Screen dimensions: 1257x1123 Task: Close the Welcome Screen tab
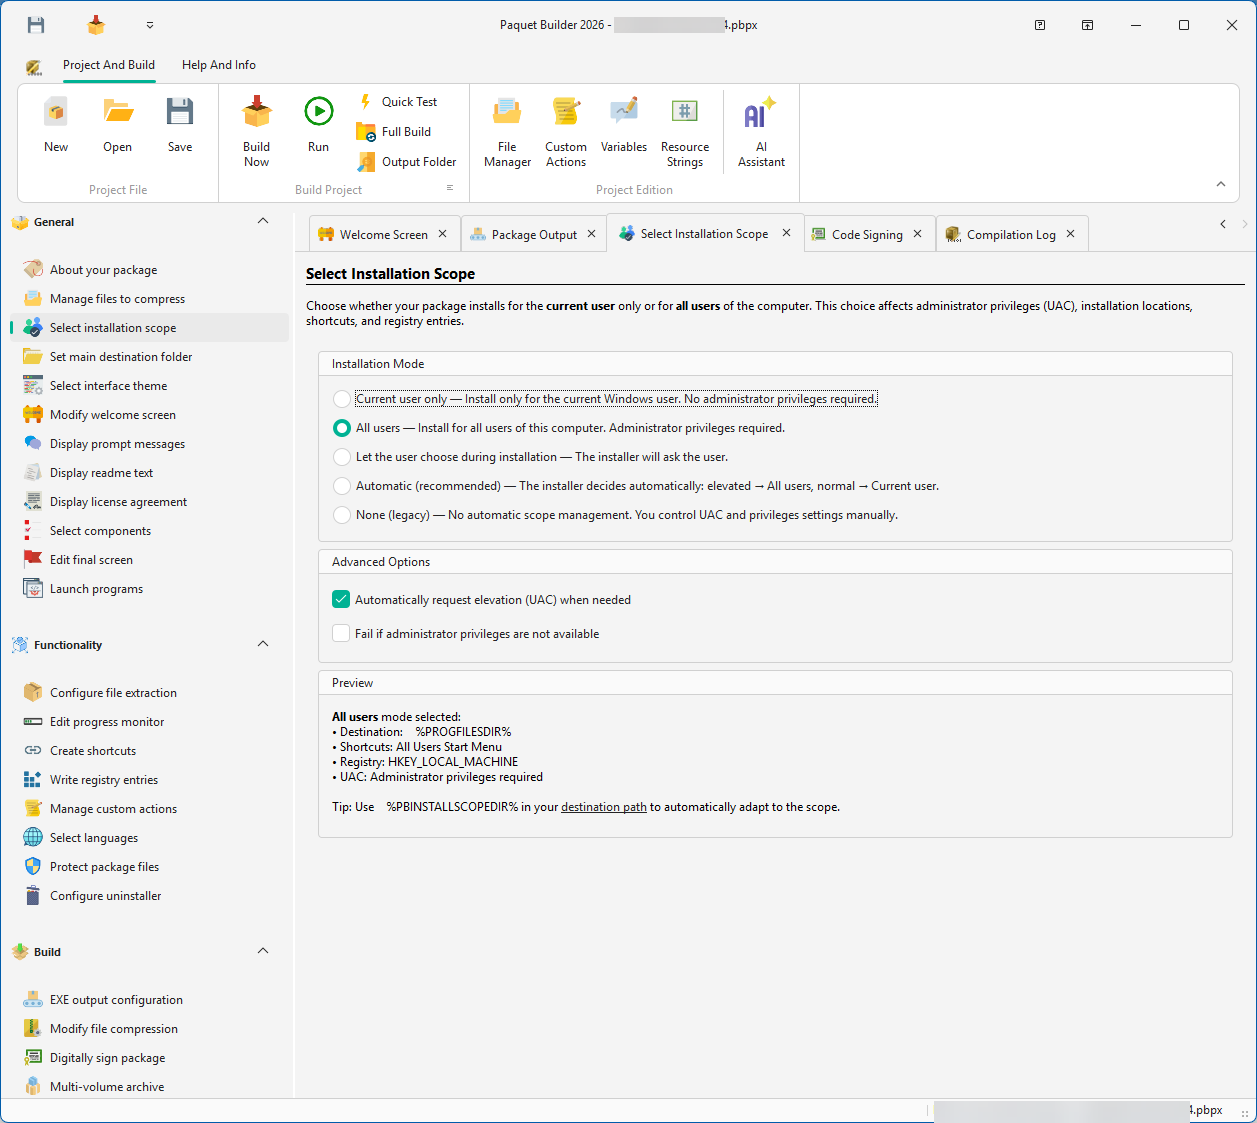pos(442,234)
